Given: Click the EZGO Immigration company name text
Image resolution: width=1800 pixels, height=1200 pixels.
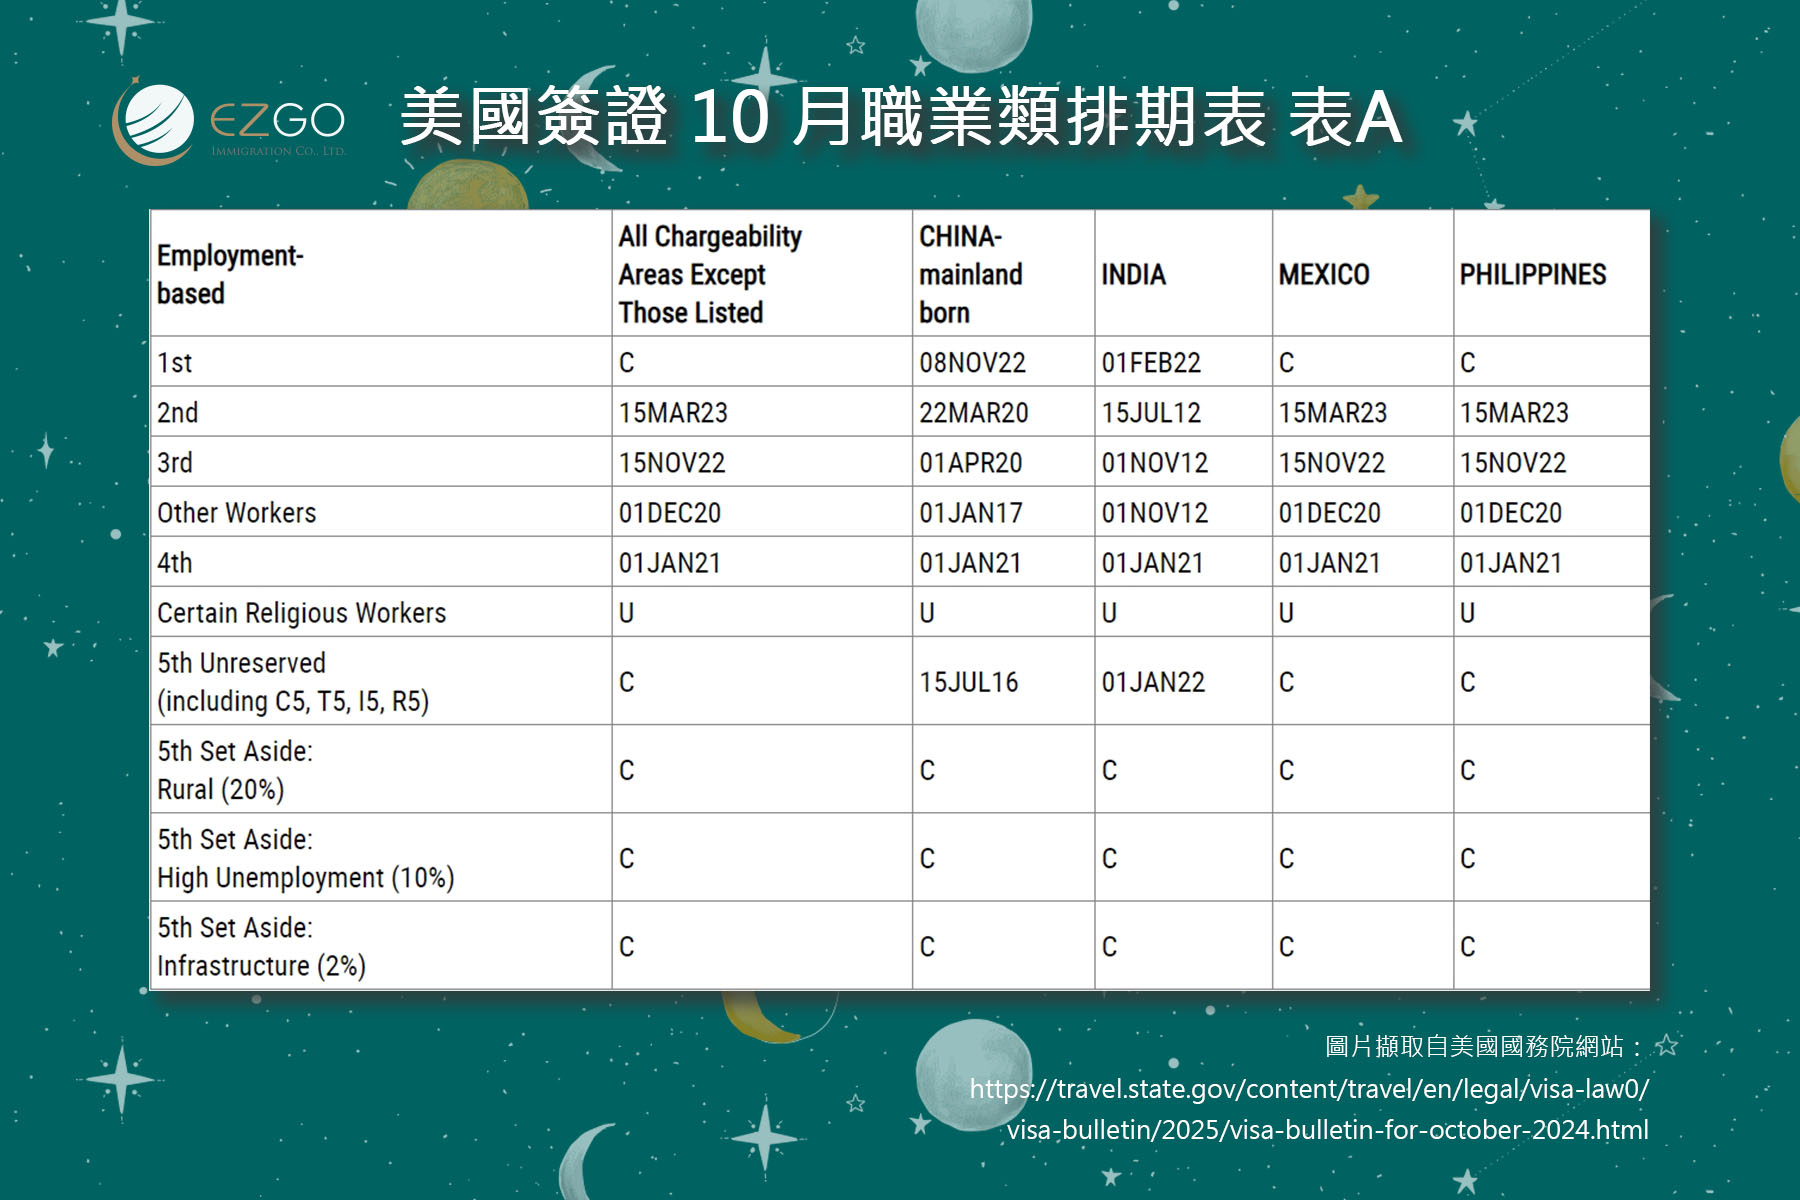Looking at the screenshot, I should click(x=277, y=125).
